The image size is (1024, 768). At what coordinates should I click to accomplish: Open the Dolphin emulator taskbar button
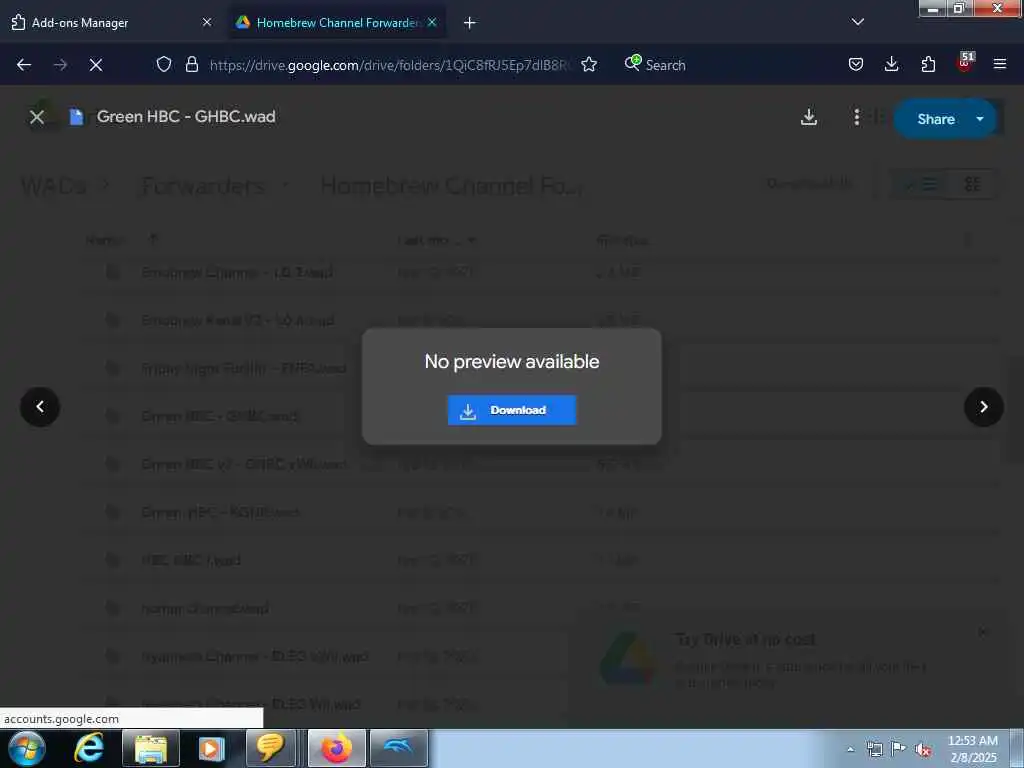click(398, 748)
